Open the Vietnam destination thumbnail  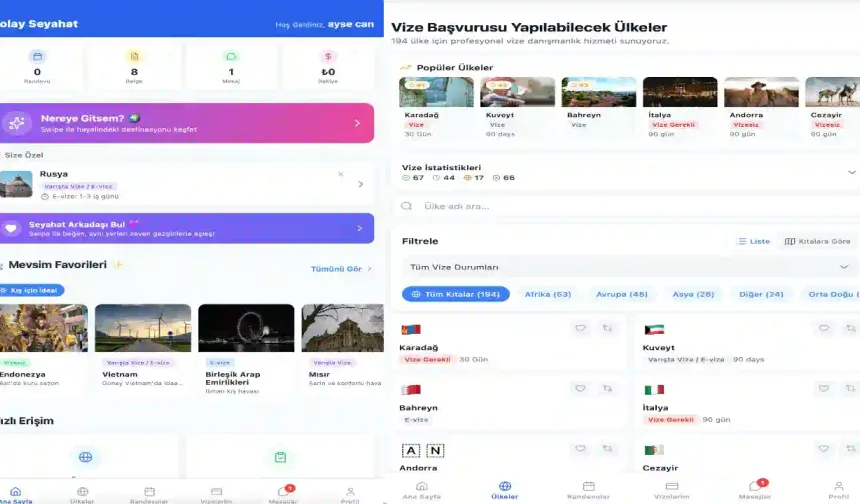click(142, 328)
